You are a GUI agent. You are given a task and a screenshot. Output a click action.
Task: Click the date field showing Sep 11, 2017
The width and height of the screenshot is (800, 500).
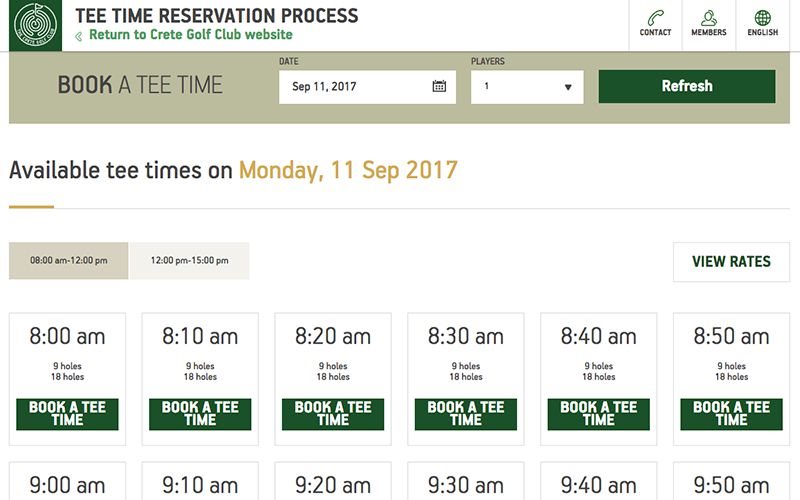355,87
